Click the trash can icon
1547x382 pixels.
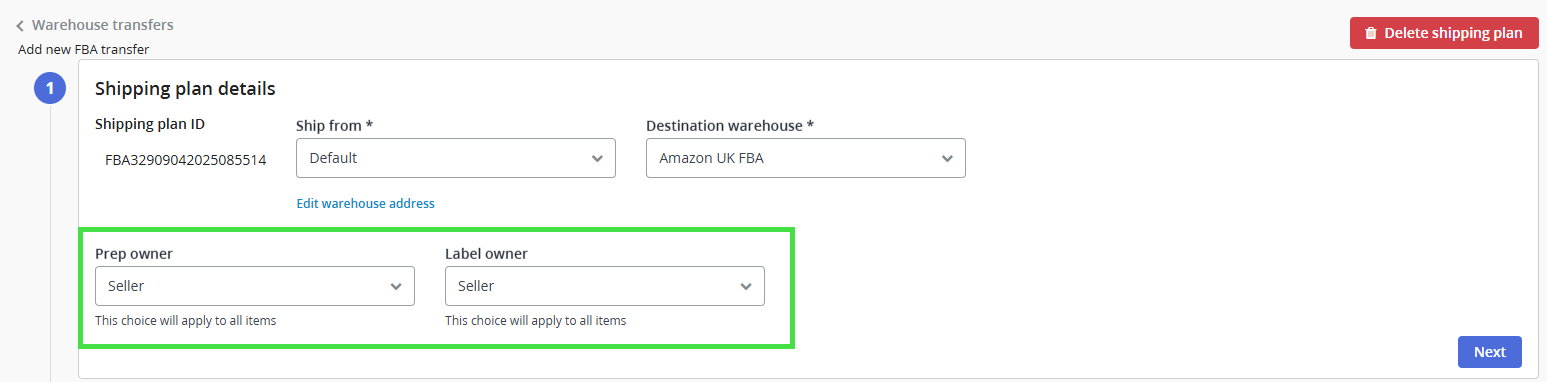[x=1371, y=33]
